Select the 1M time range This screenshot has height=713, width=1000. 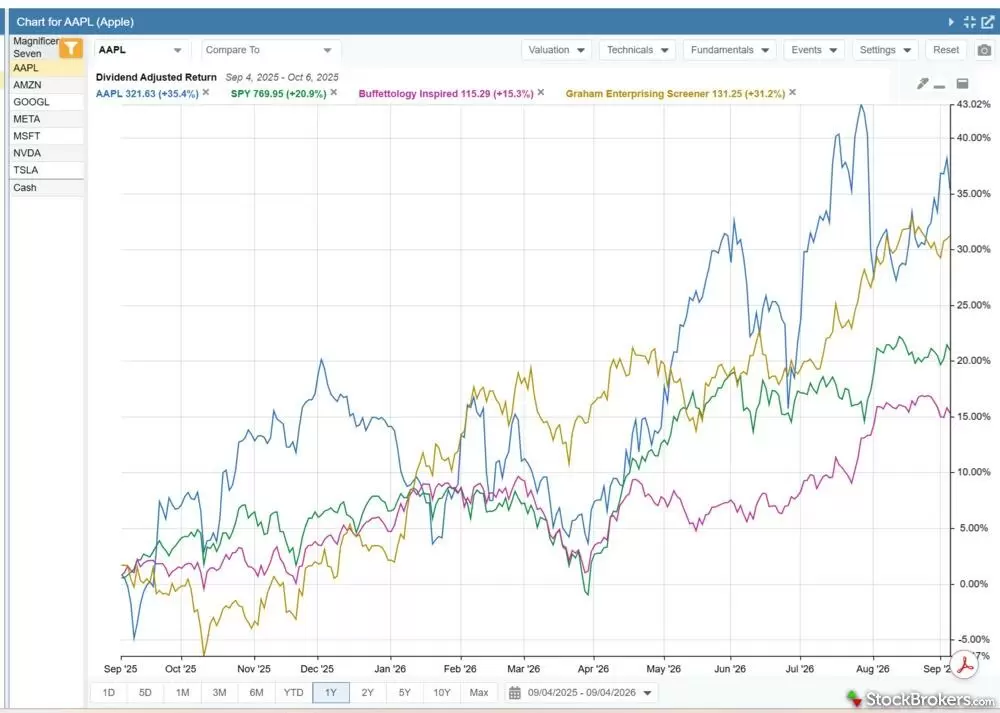182,693
